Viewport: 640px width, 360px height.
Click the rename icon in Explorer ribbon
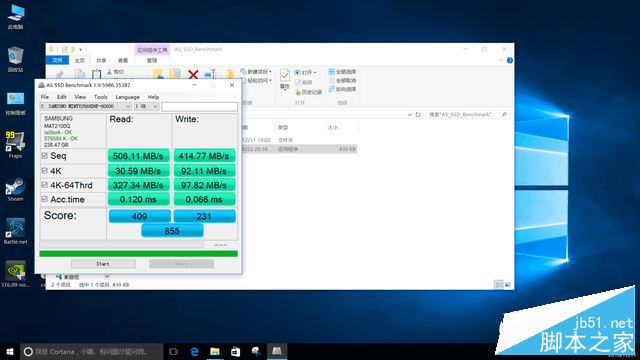pyautogui.click(x=210, y=74)
